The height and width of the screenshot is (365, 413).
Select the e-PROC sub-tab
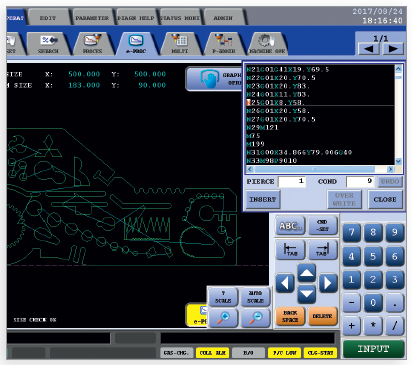point(136,44)
